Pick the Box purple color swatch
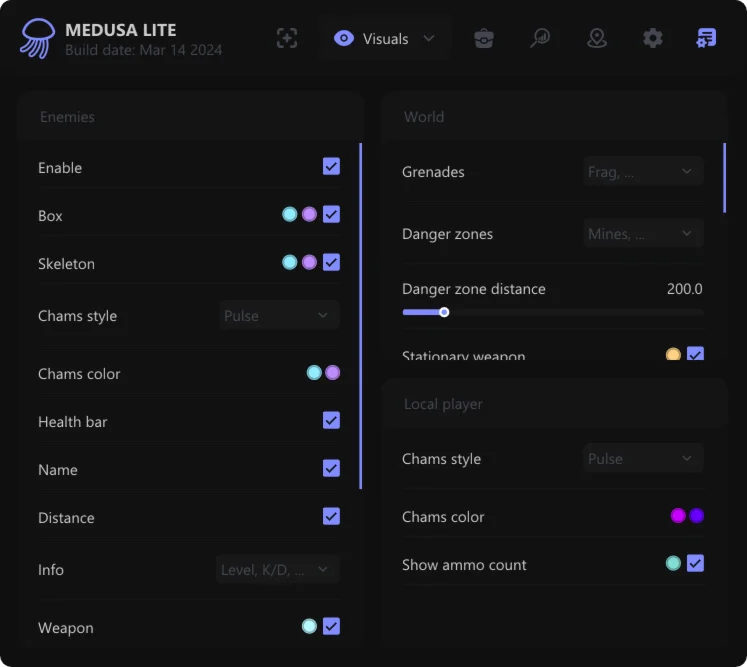The width and height of the screenshot is (747, 667). click(309, 214)
